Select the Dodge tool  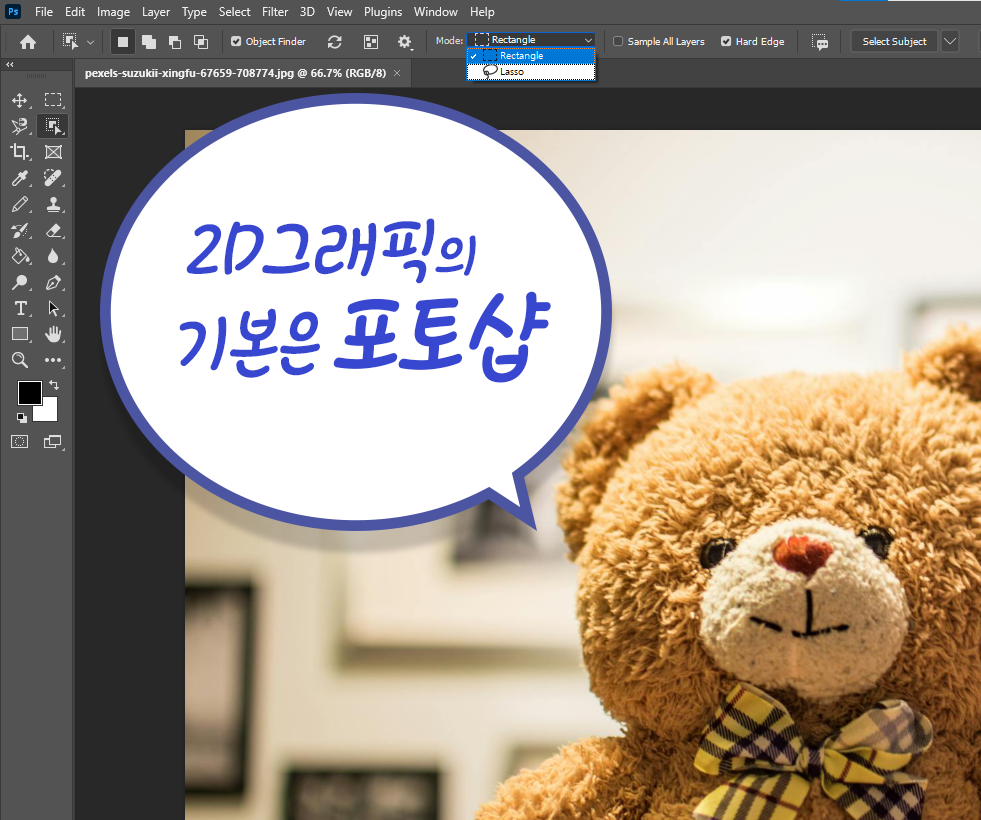(19, 283)
